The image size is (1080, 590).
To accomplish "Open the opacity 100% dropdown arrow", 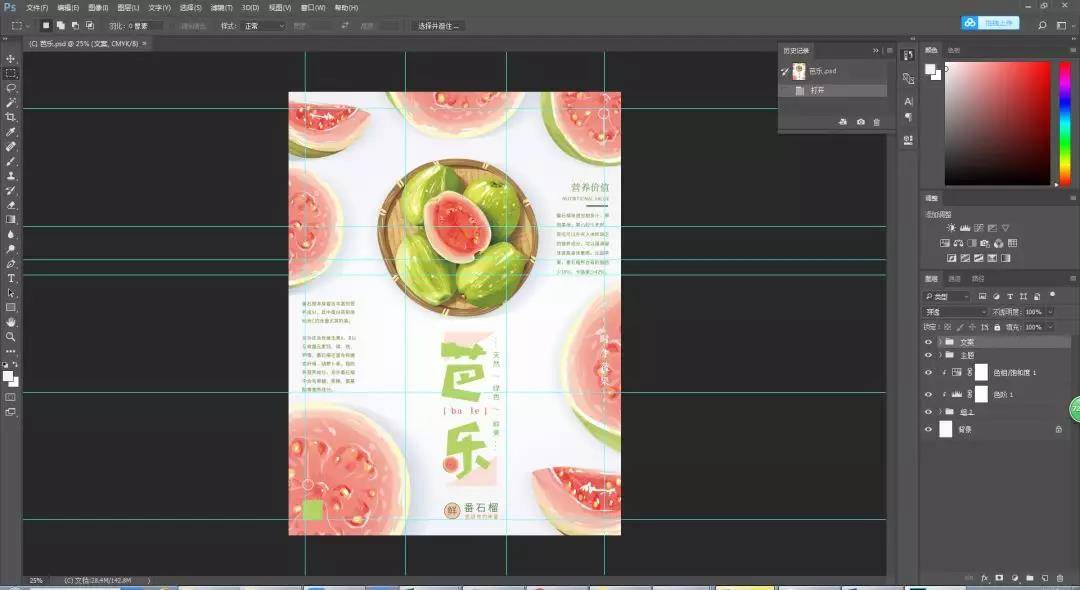I will (x=1050, y=312).
